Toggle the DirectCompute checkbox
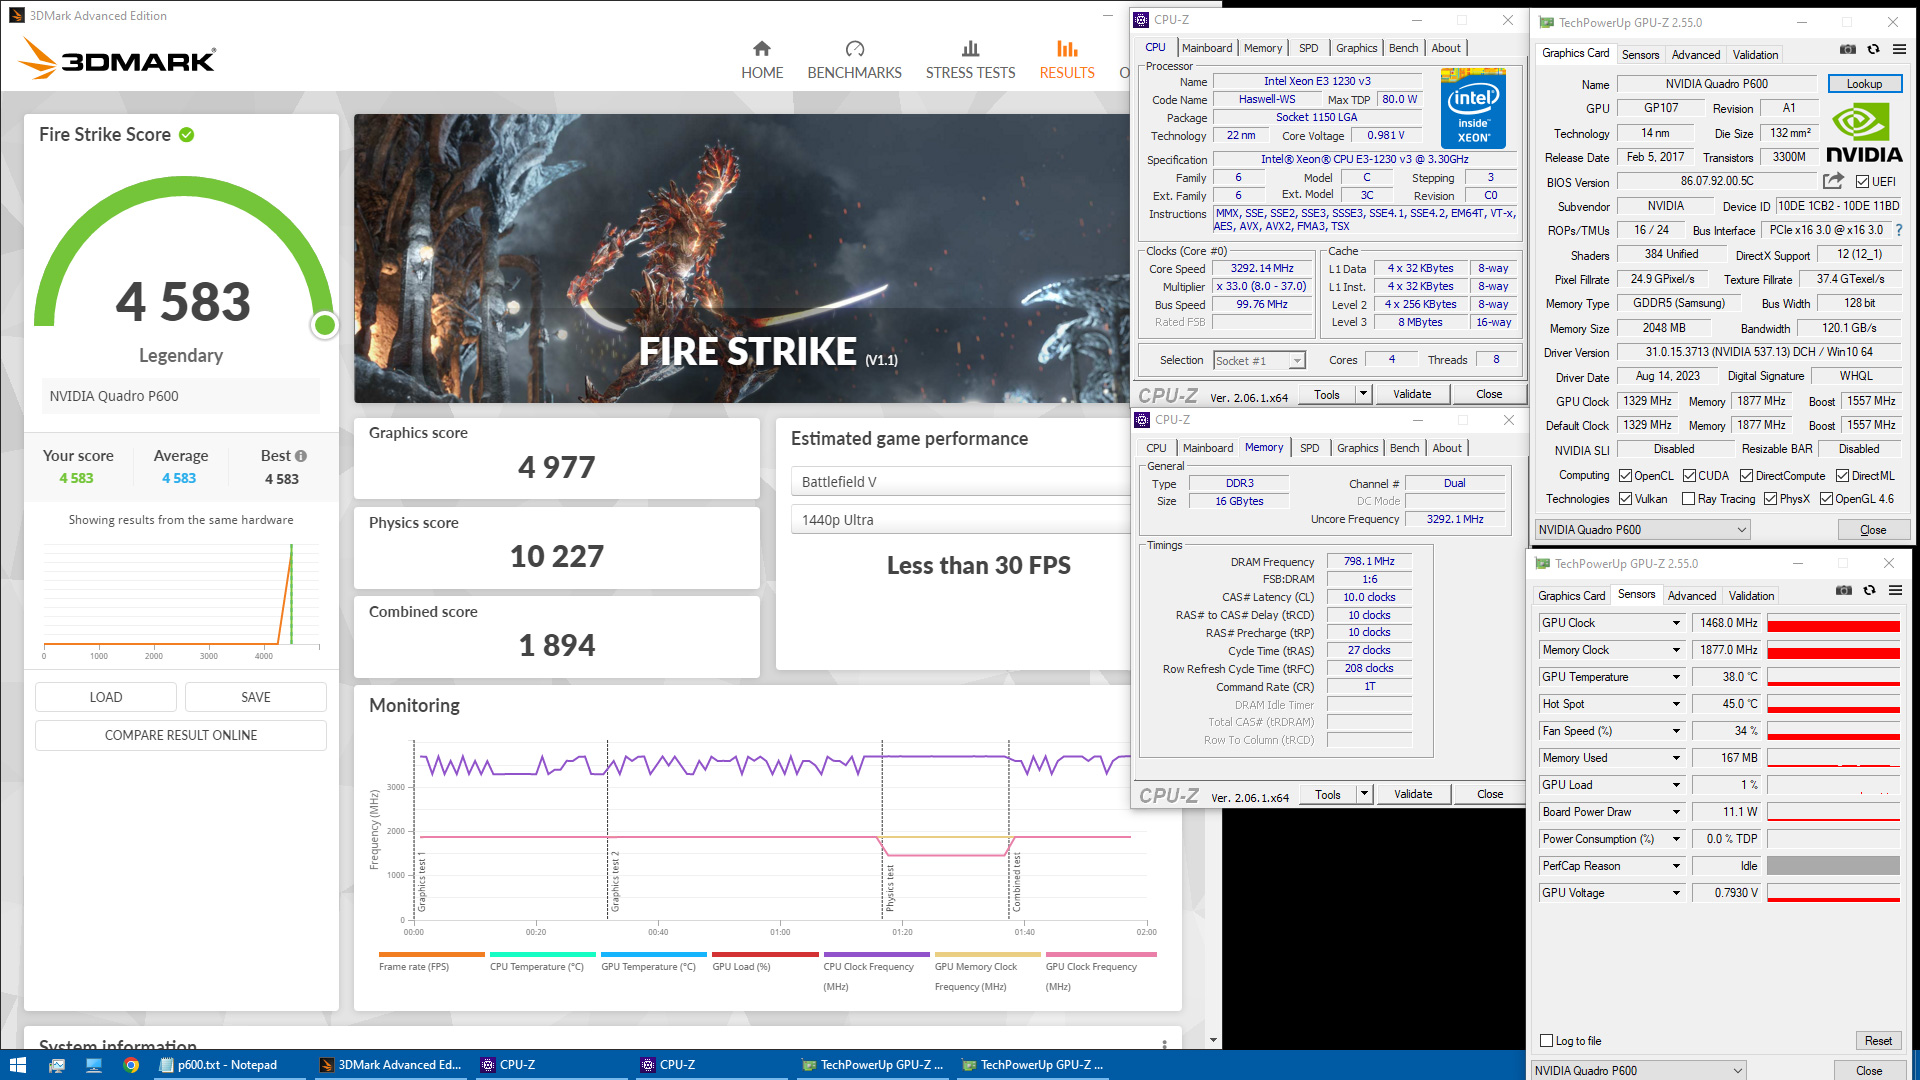1920x1080 pixels. click(1746, 476)
